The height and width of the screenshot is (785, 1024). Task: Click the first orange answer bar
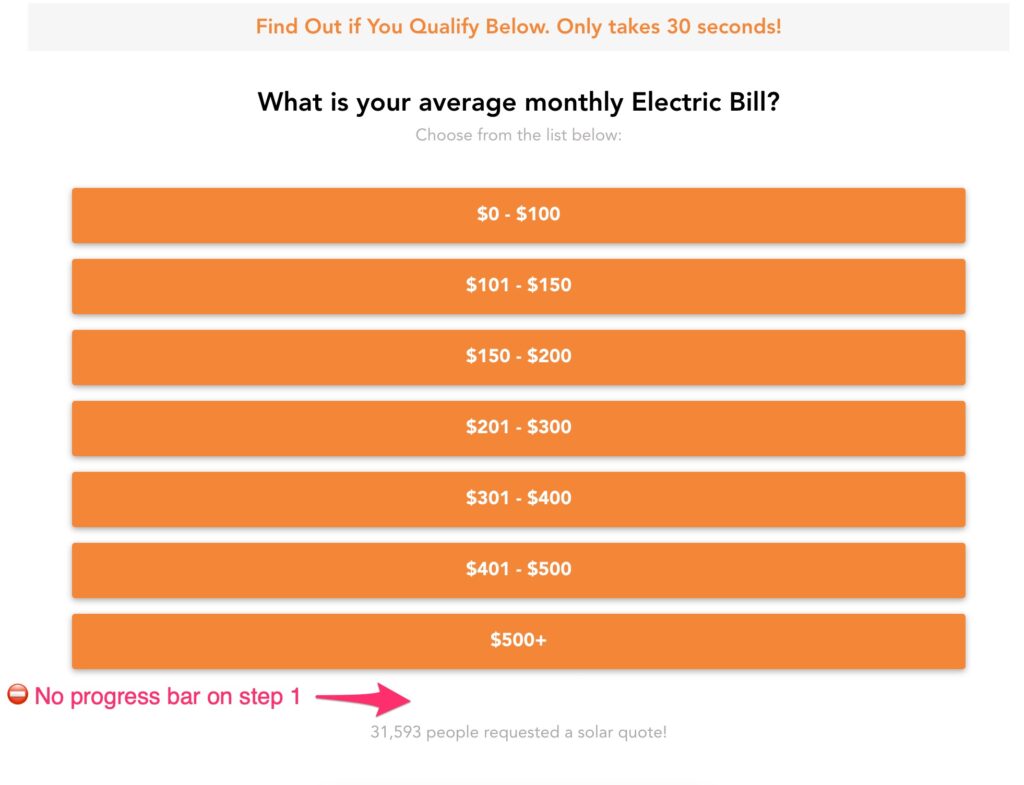coord(517,214)
